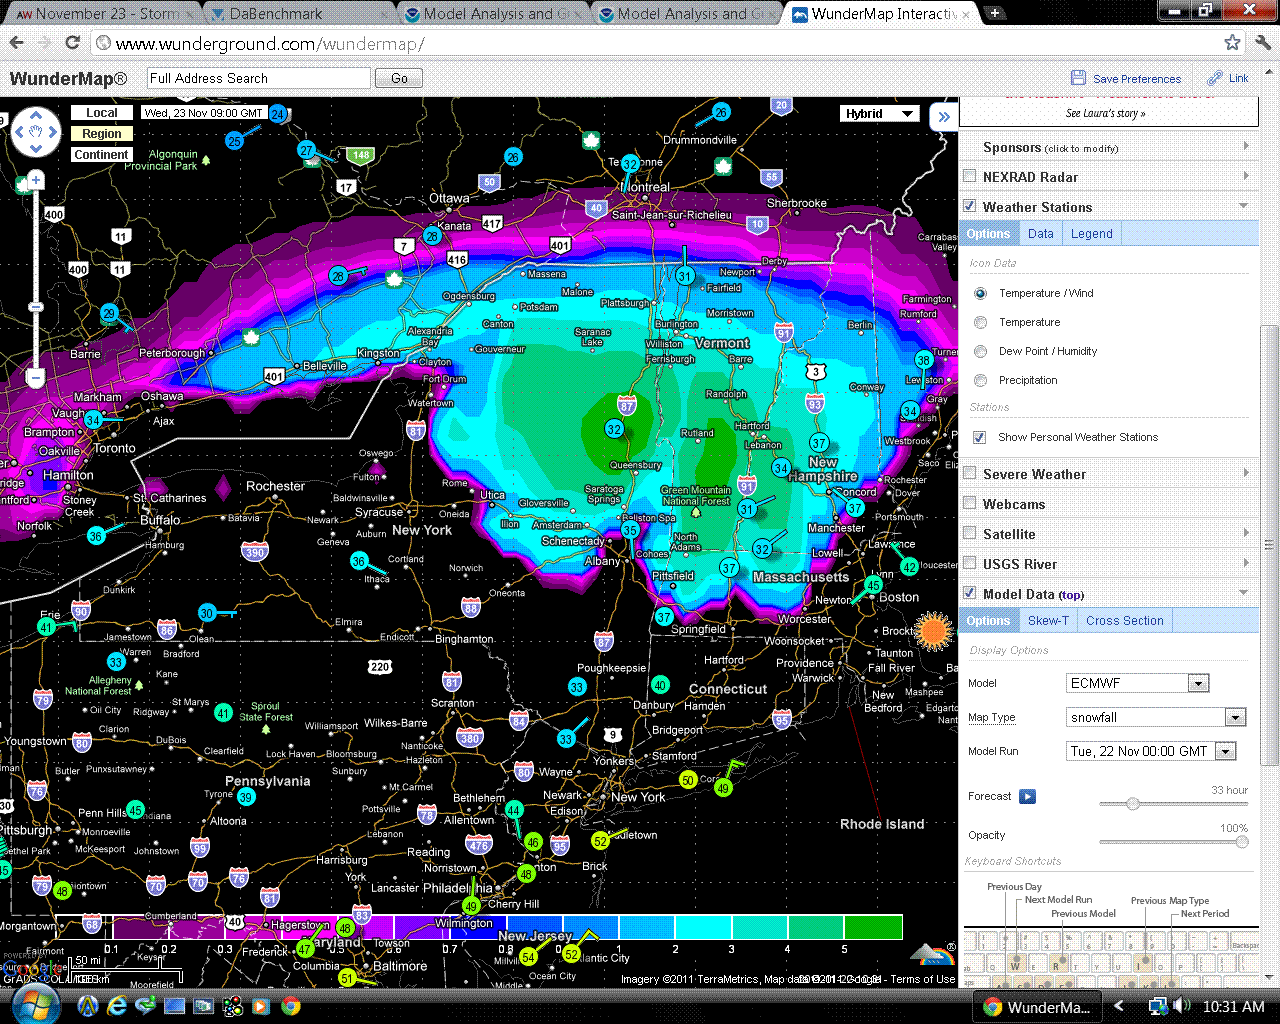Click the Save Preferences disk icon
The width and height of the screenshot is (1280, 1024).
tap(1078, 78)
